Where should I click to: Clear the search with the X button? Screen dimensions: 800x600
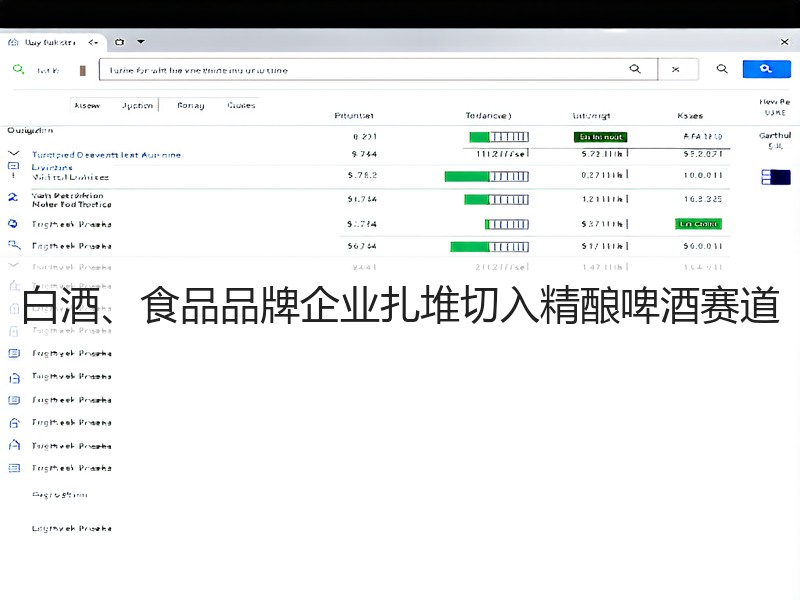(678, 69)
